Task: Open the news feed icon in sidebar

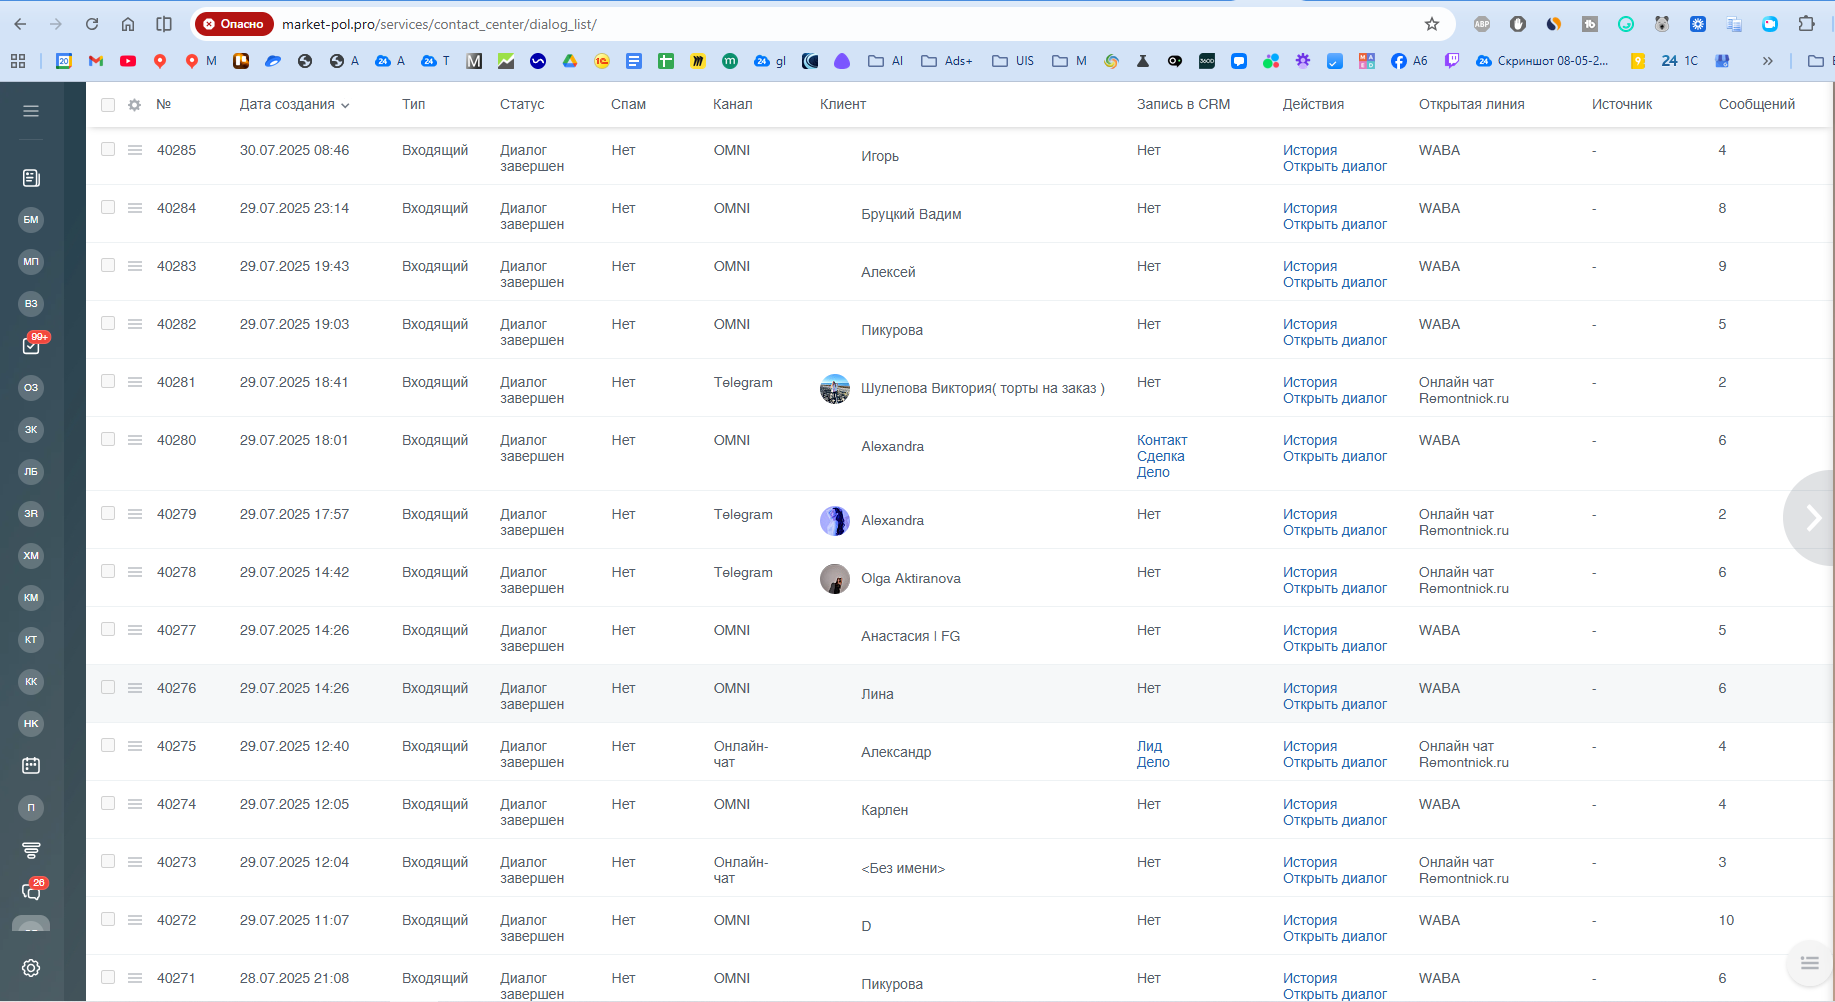Action: pyautogui.click(x=31, y=178)
